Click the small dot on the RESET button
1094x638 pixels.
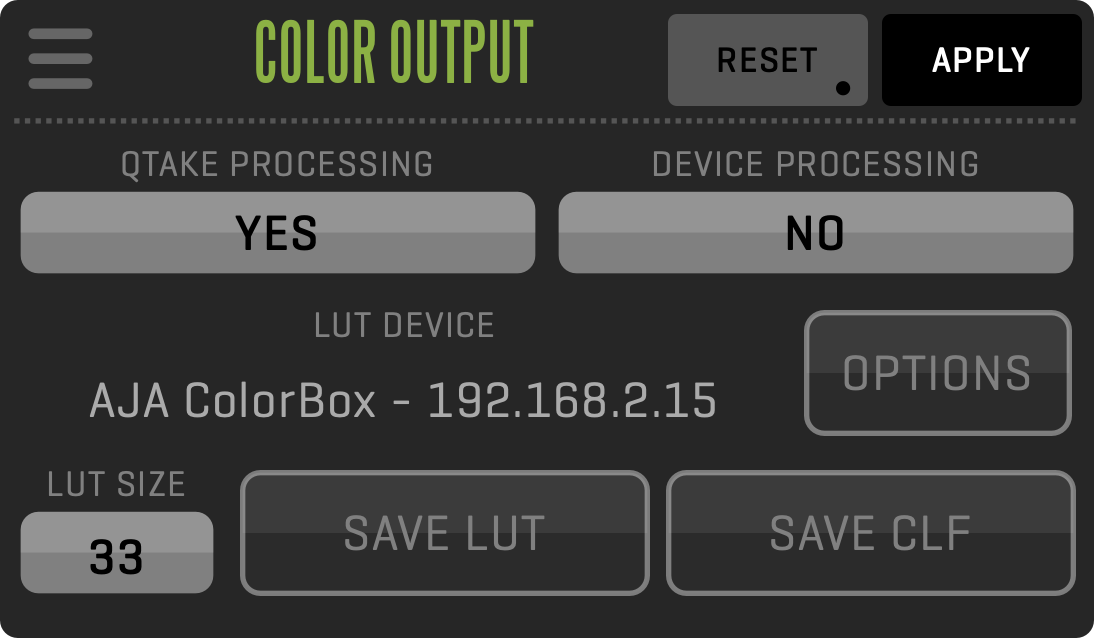pyautogui.click(x=843, y=88)
